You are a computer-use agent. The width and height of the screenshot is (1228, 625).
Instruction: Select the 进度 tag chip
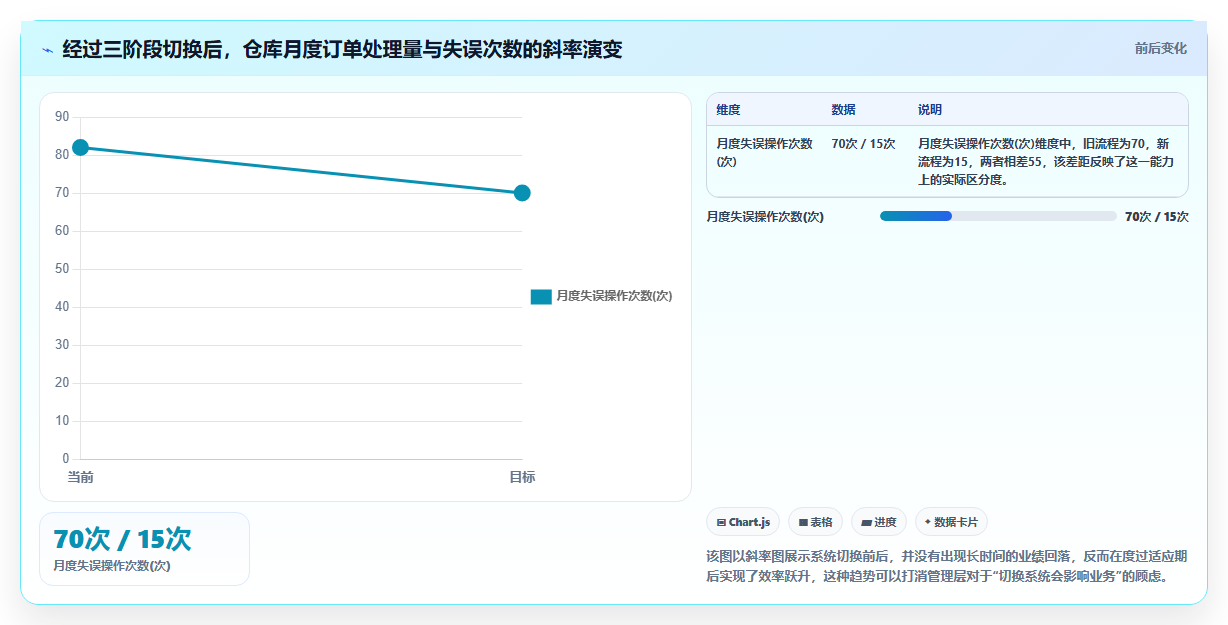click(x=879, y=522)
